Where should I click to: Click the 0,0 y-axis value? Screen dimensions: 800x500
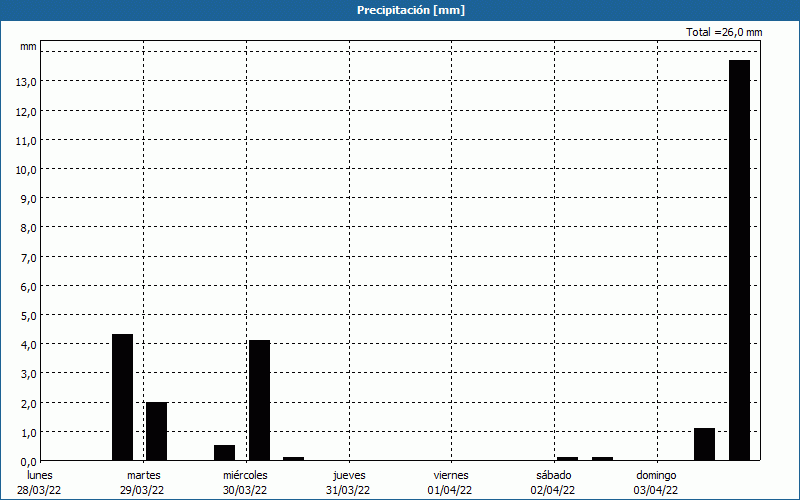(29, 461)
